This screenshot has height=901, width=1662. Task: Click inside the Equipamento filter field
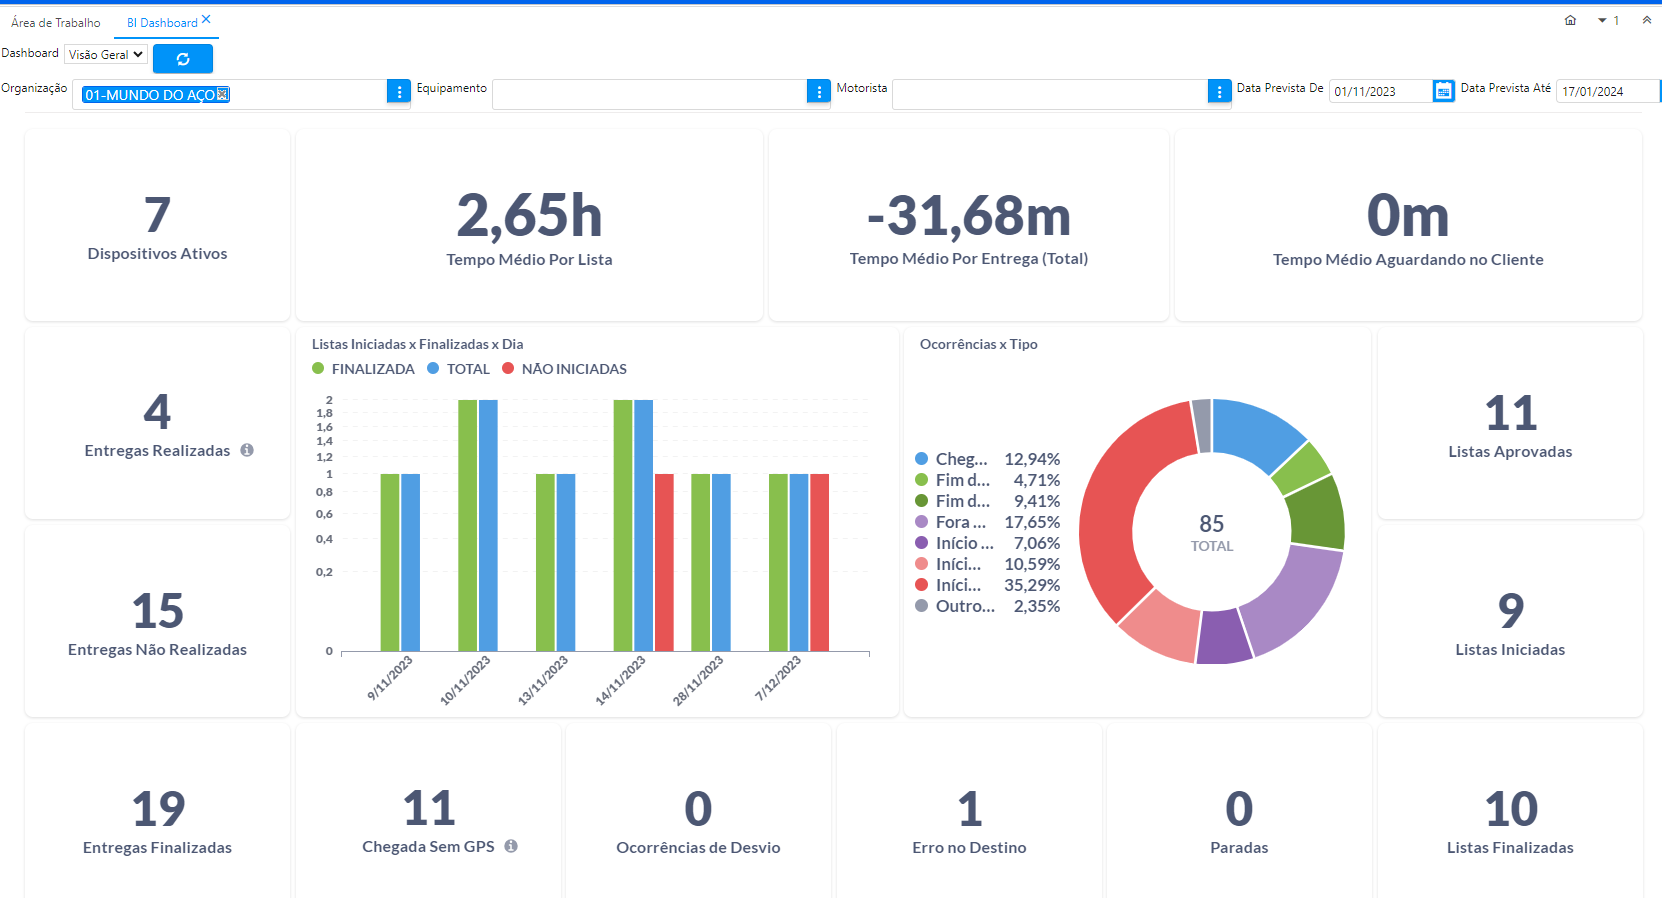[650, 94]
